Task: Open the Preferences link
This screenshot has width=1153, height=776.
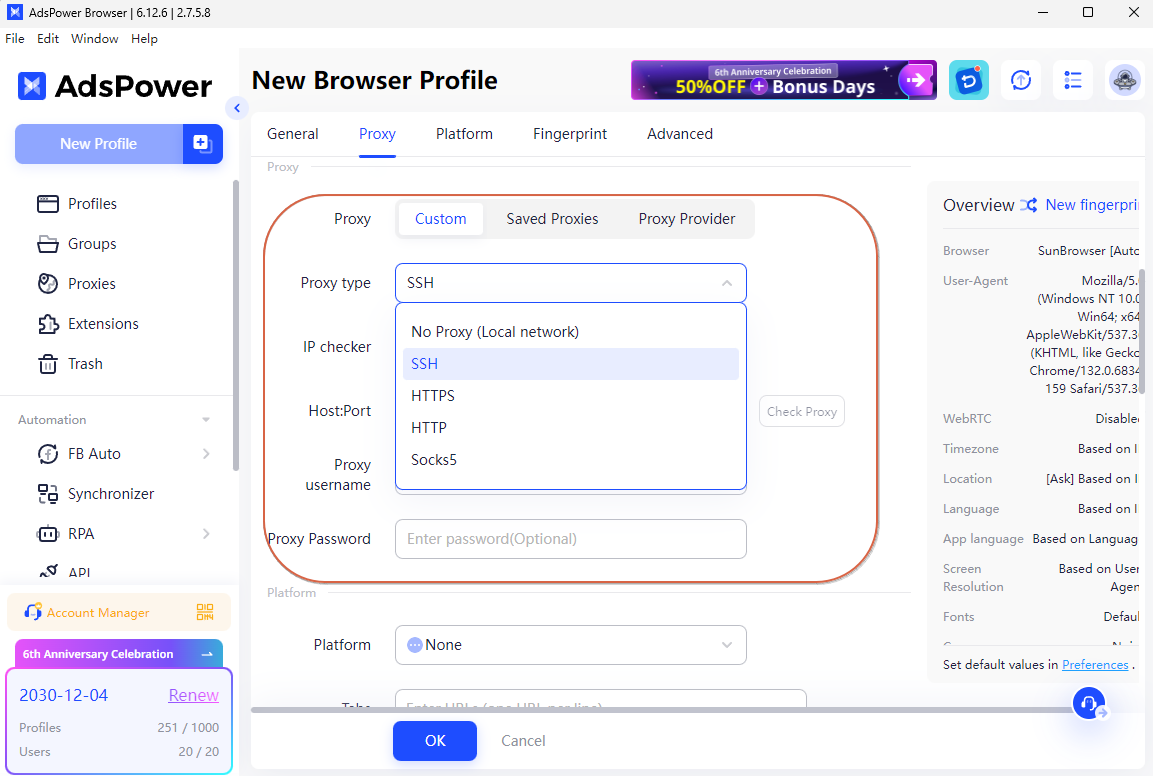Action: click(x=1095, y=664)
